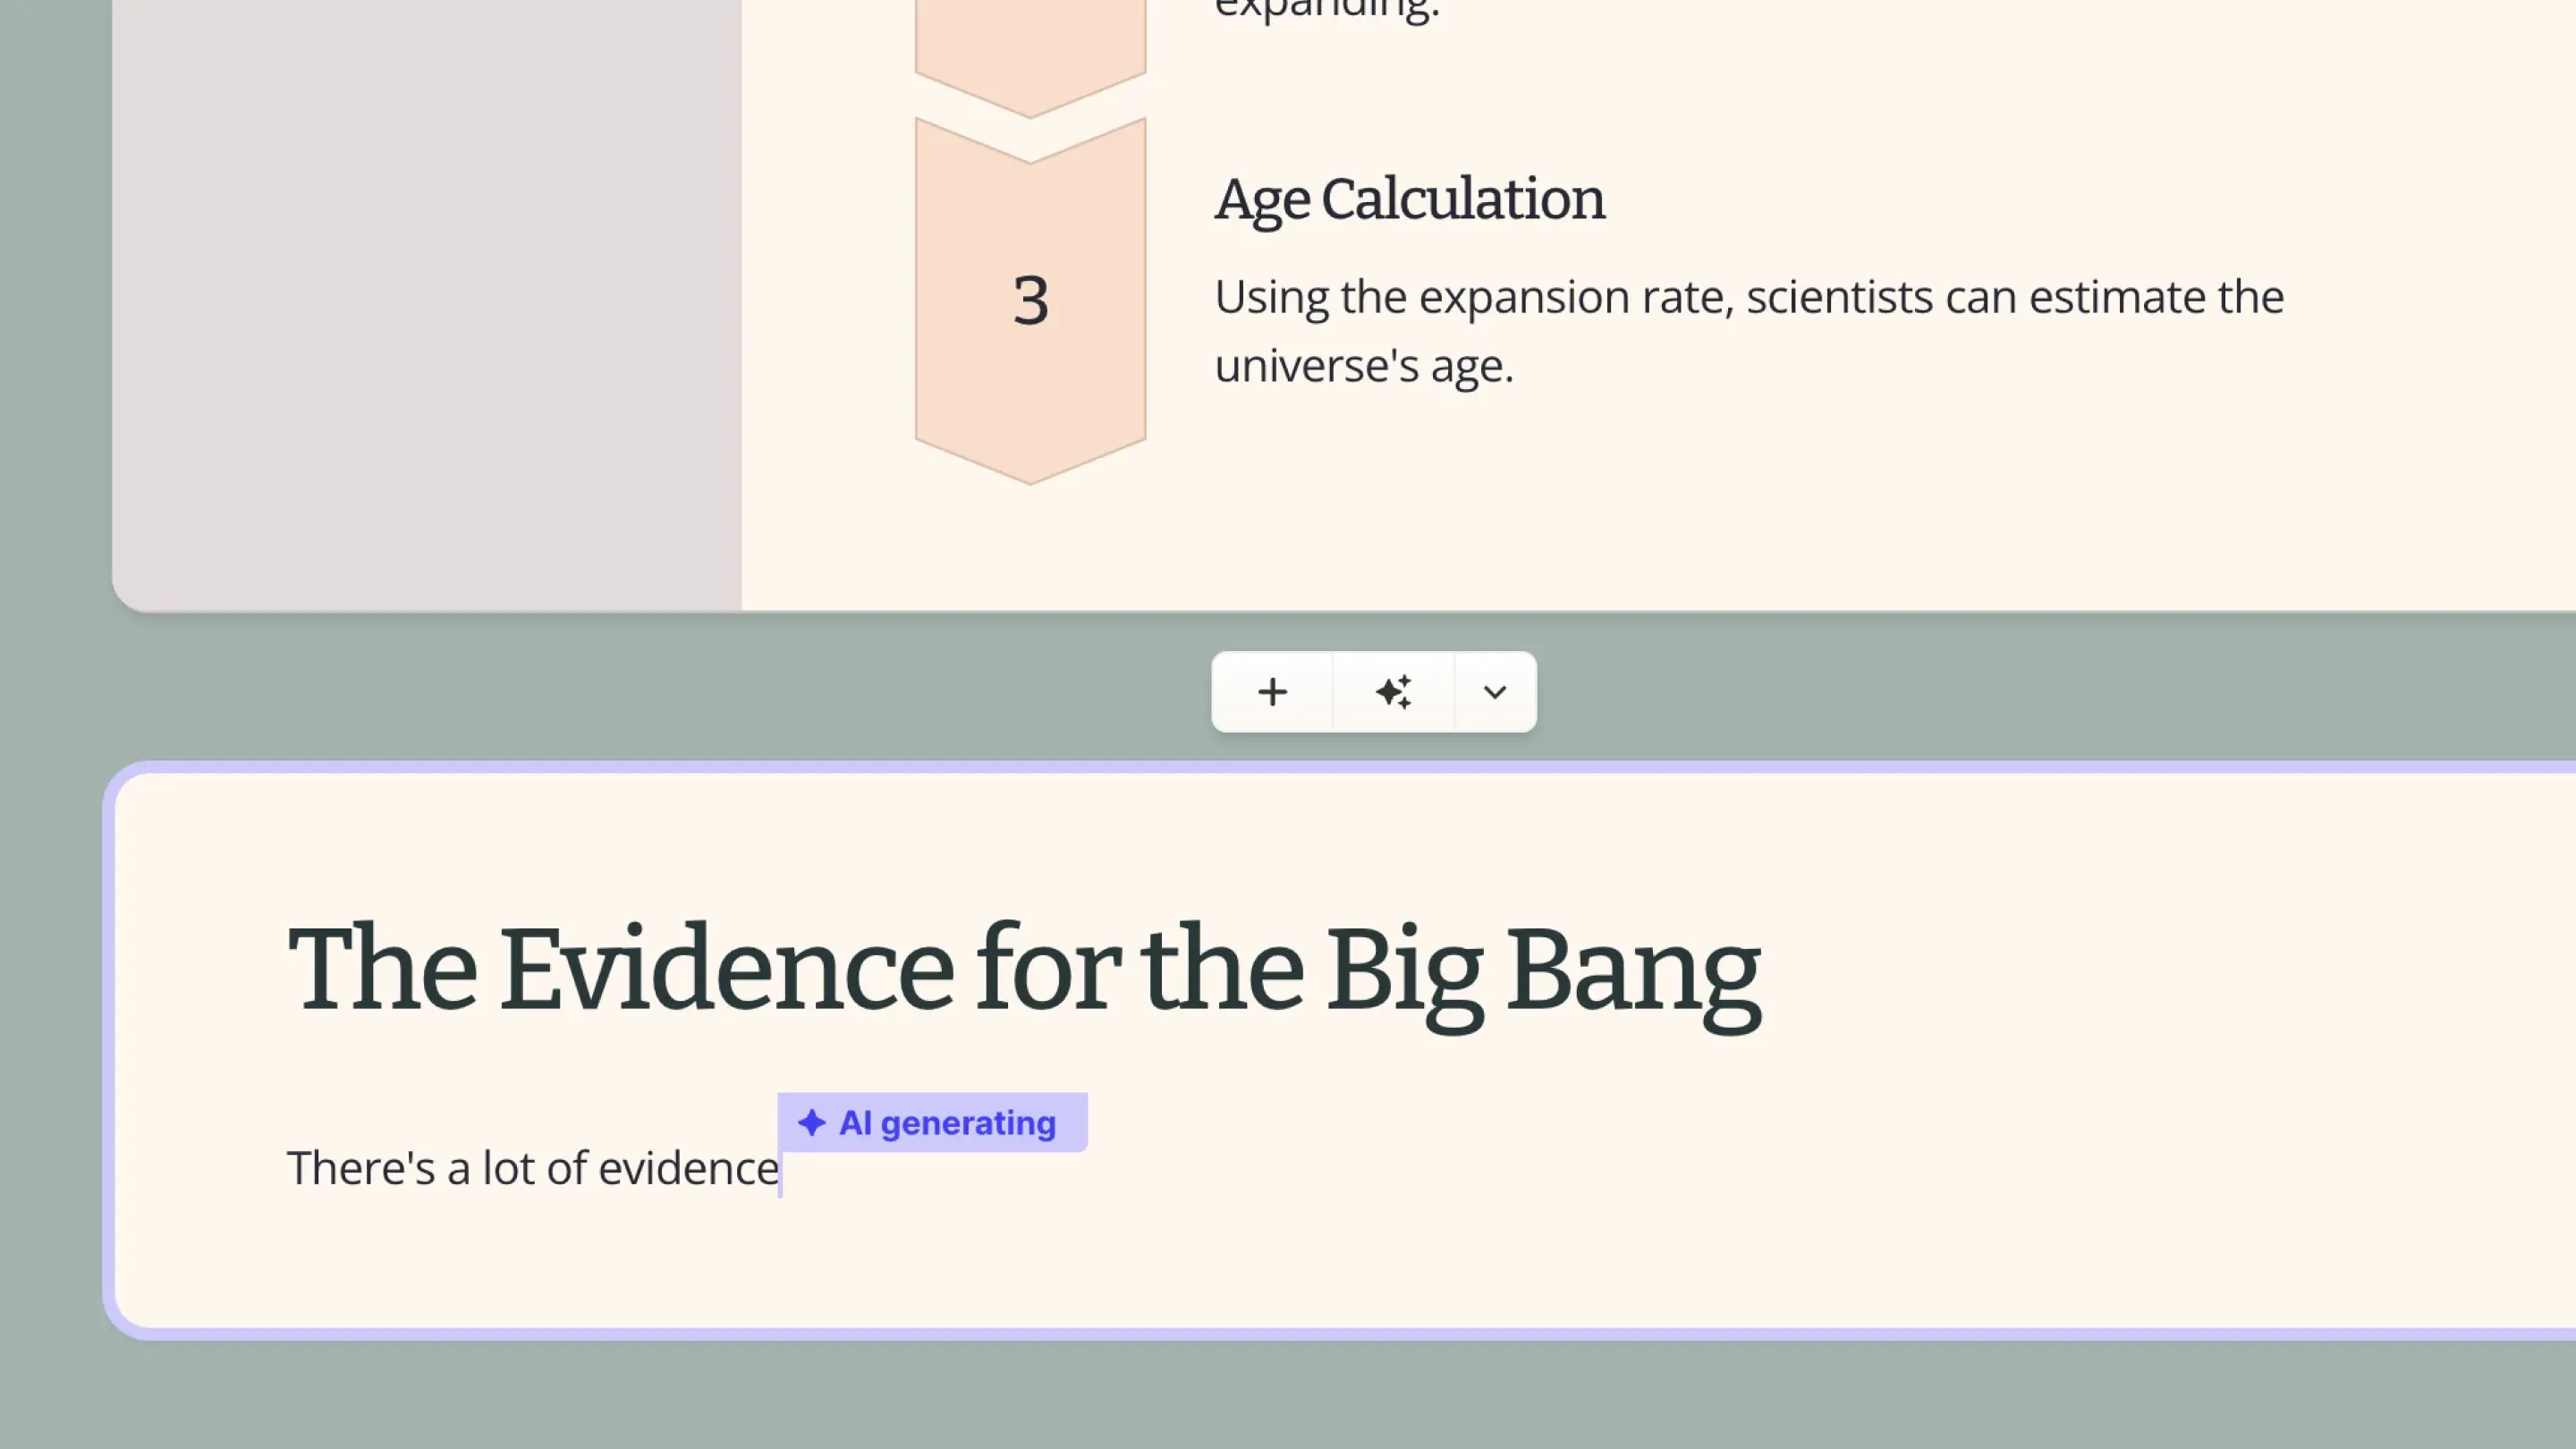Click the partial "expanding." text at top

coord(1326,10)
